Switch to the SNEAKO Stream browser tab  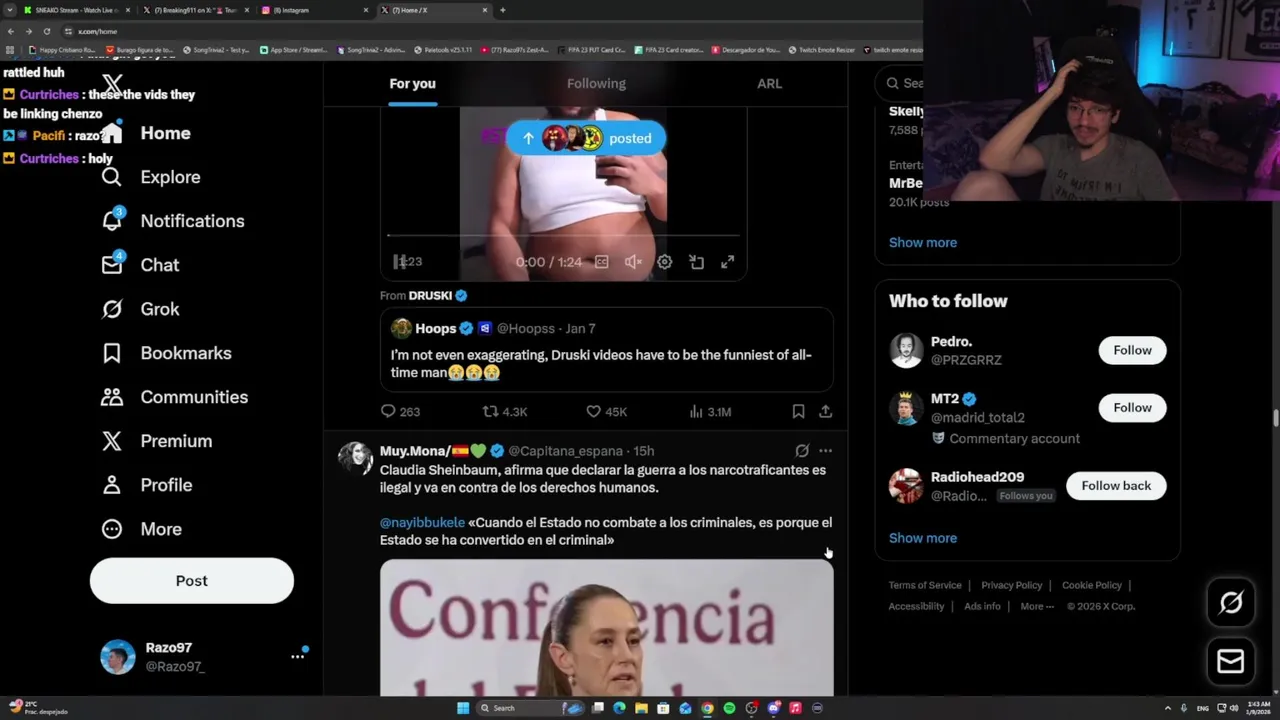[x=75, y=10]
